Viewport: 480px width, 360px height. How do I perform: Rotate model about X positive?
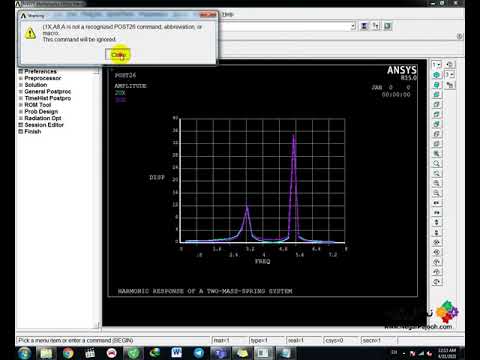[437, 252]
